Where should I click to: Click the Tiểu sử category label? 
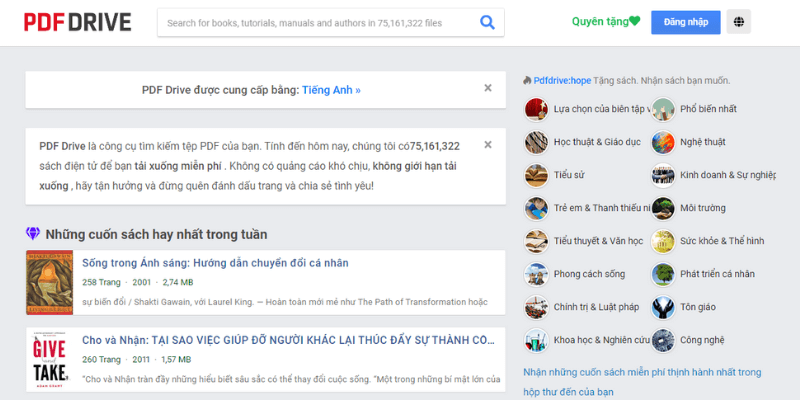pyautogui.click(x=569, y=175)
